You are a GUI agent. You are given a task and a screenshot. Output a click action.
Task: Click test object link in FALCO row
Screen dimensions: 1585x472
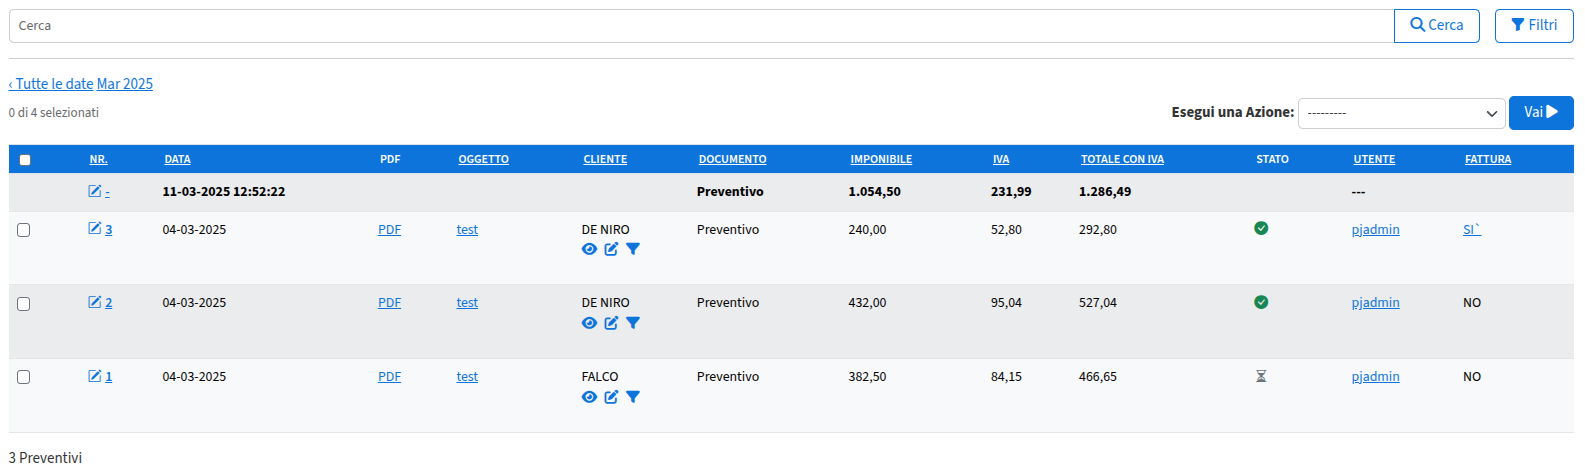[467, 376]
